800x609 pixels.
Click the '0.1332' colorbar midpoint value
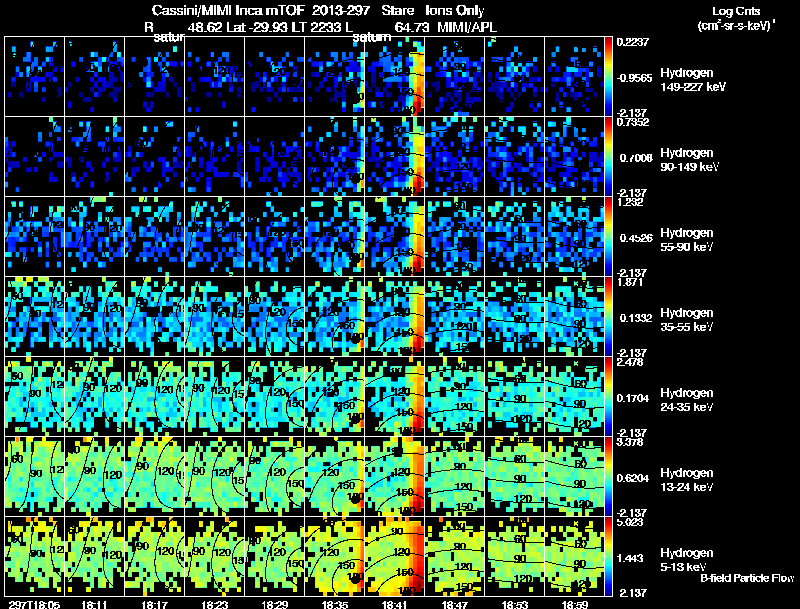tap(634, 318)
